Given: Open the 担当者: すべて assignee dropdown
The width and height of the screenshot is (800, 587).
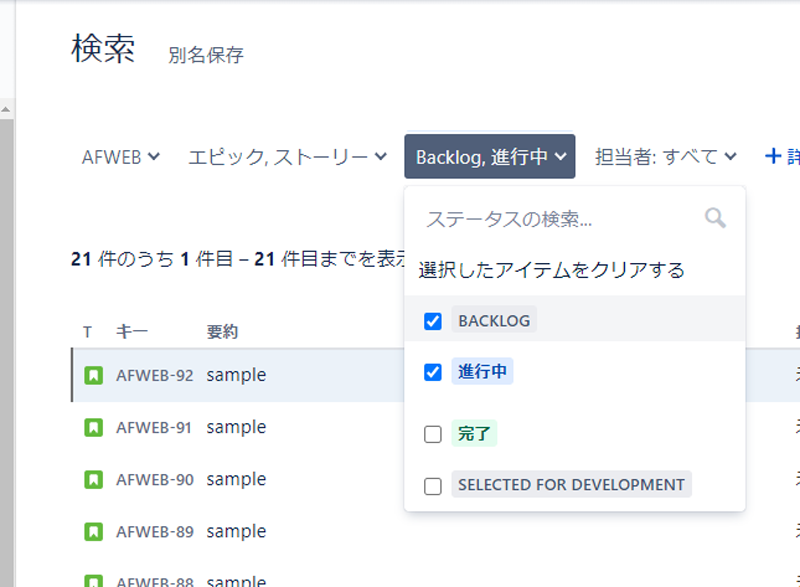Looking at the screenshot, I should 666,157.
